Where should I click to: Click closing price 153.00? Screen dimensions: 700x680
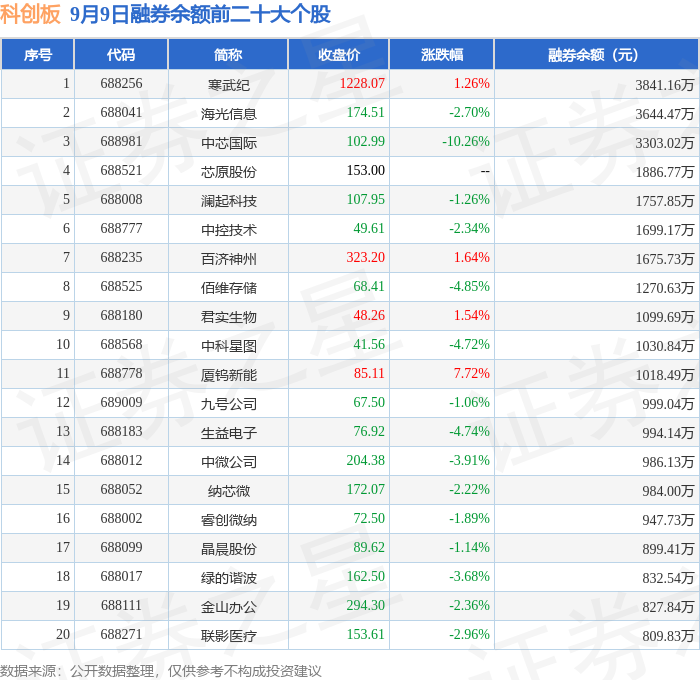(x=366, y=171)
